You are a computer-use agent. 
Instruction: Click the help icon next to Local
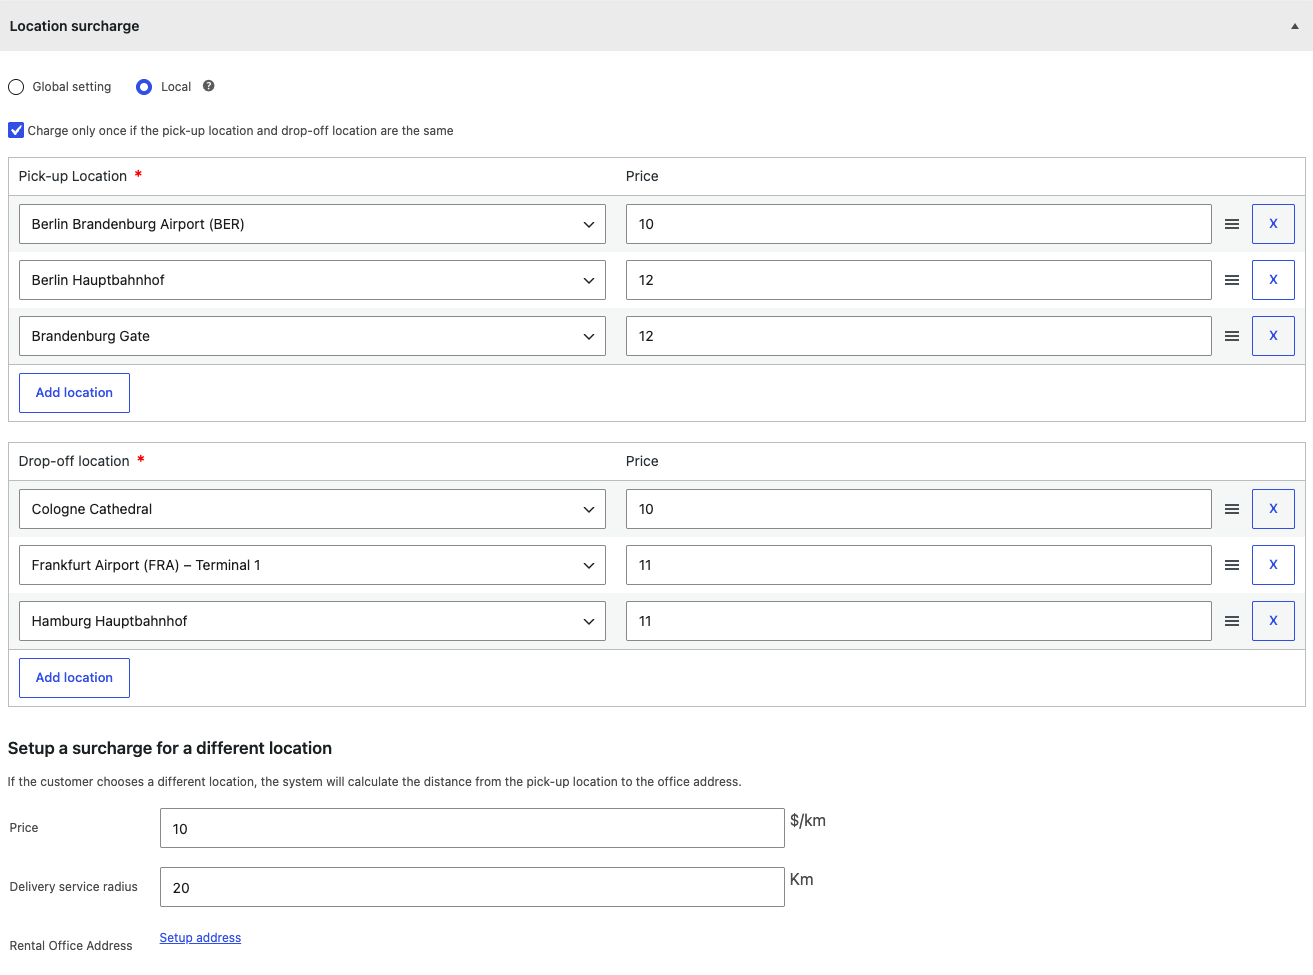pyautogui.click(x=208, y=86)
